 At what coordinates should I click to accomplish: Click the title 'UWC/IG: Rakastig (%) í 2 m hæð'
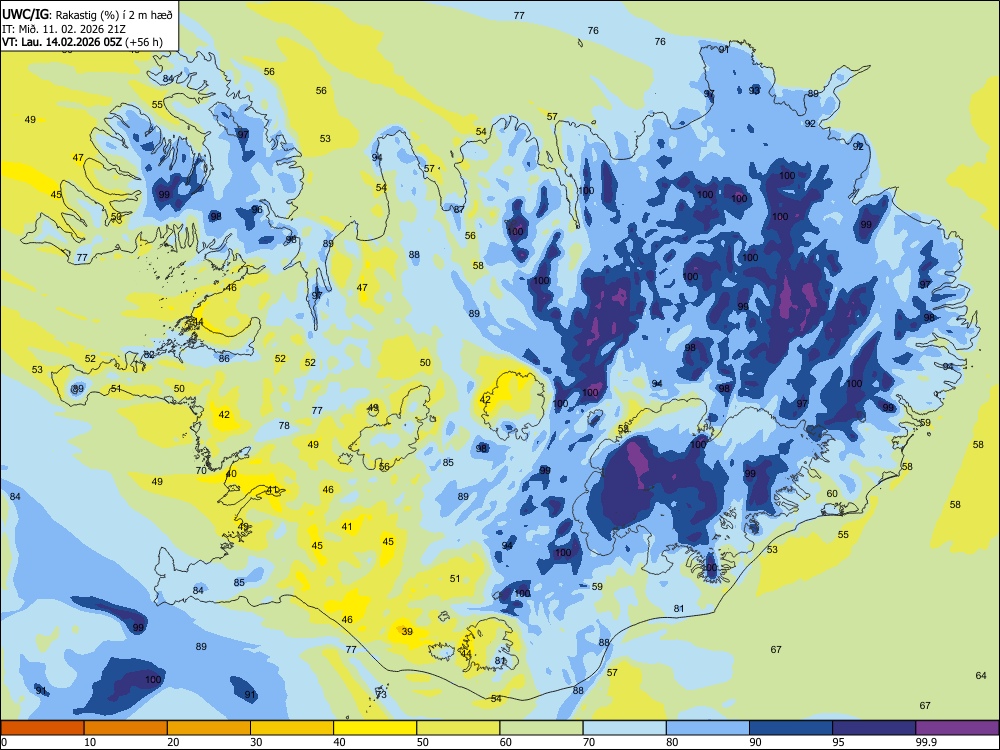click(x=87, y=15)
